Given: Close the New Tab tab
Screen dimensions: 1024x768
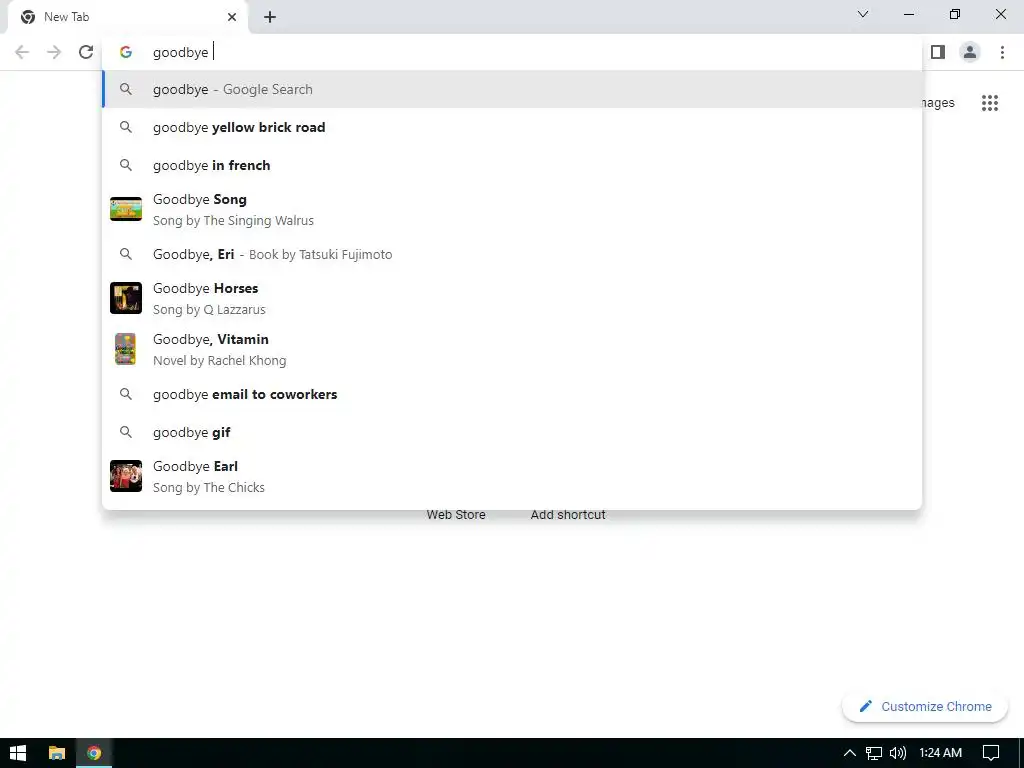Looking at the screenshot, I should pos(232,17).
